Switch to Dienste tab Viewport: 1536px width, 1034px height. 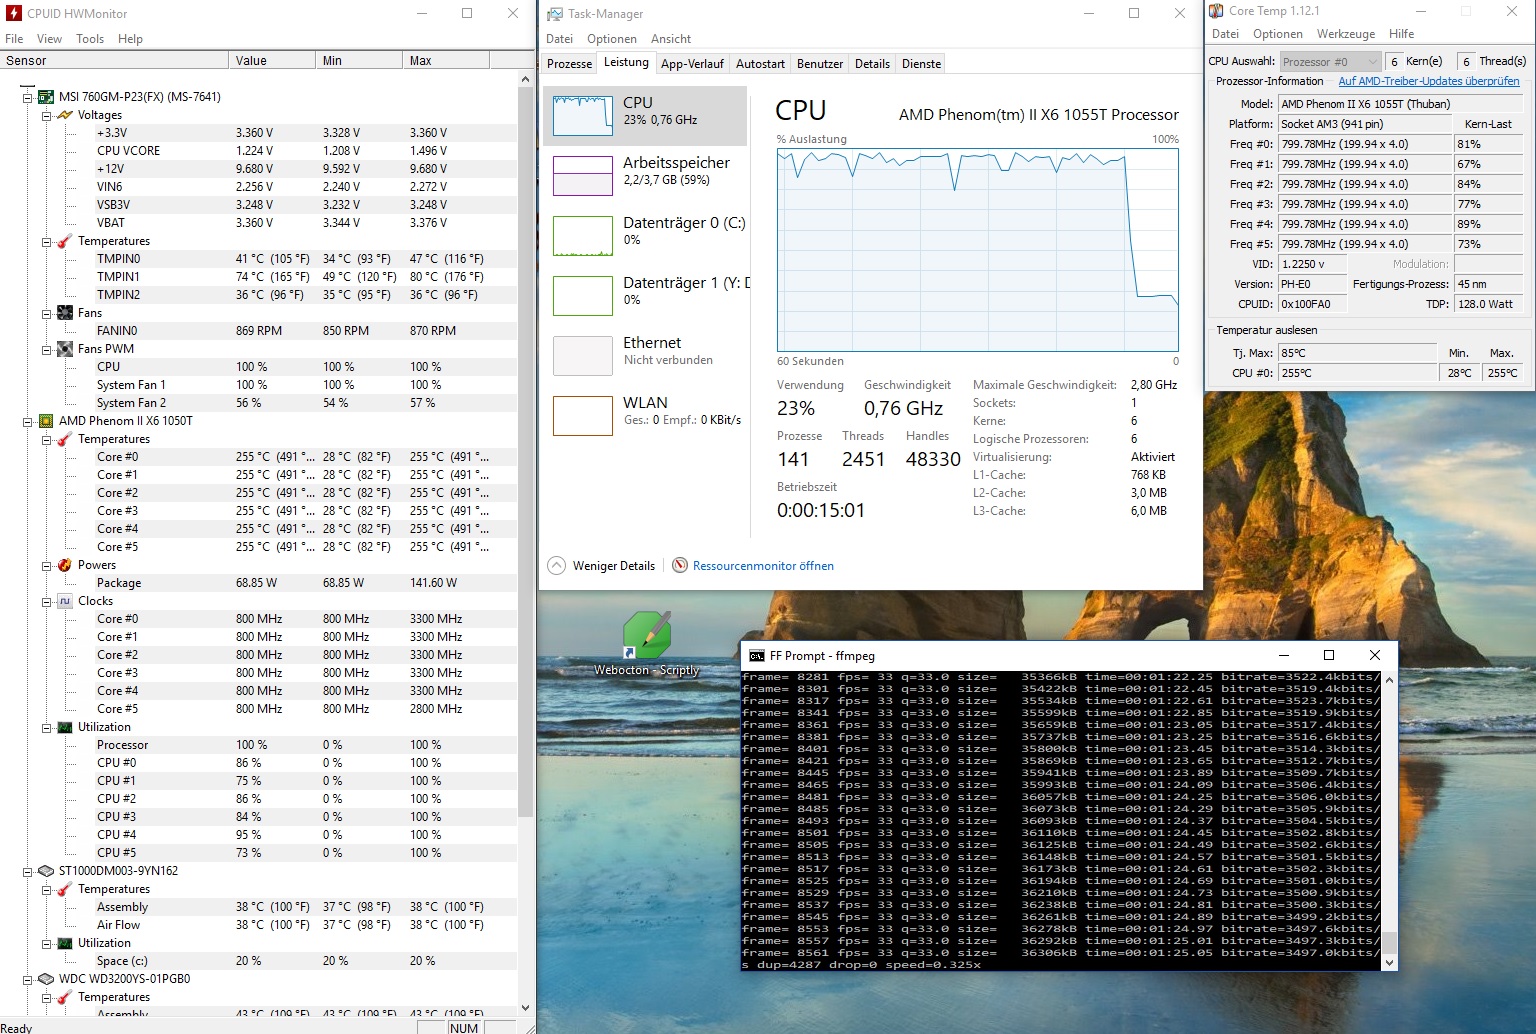(921, 64)
